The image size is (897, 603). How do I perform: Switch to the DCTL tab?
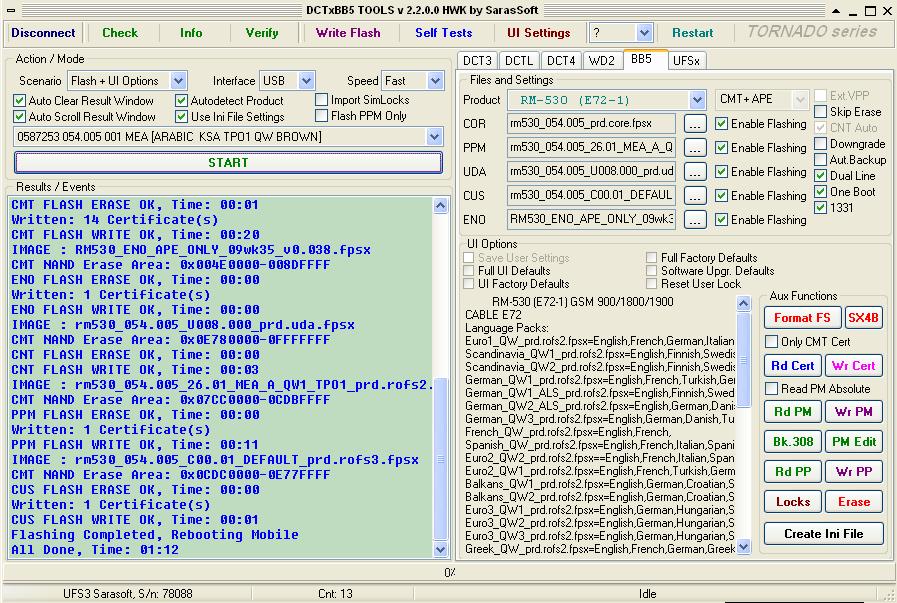point(519,61)
